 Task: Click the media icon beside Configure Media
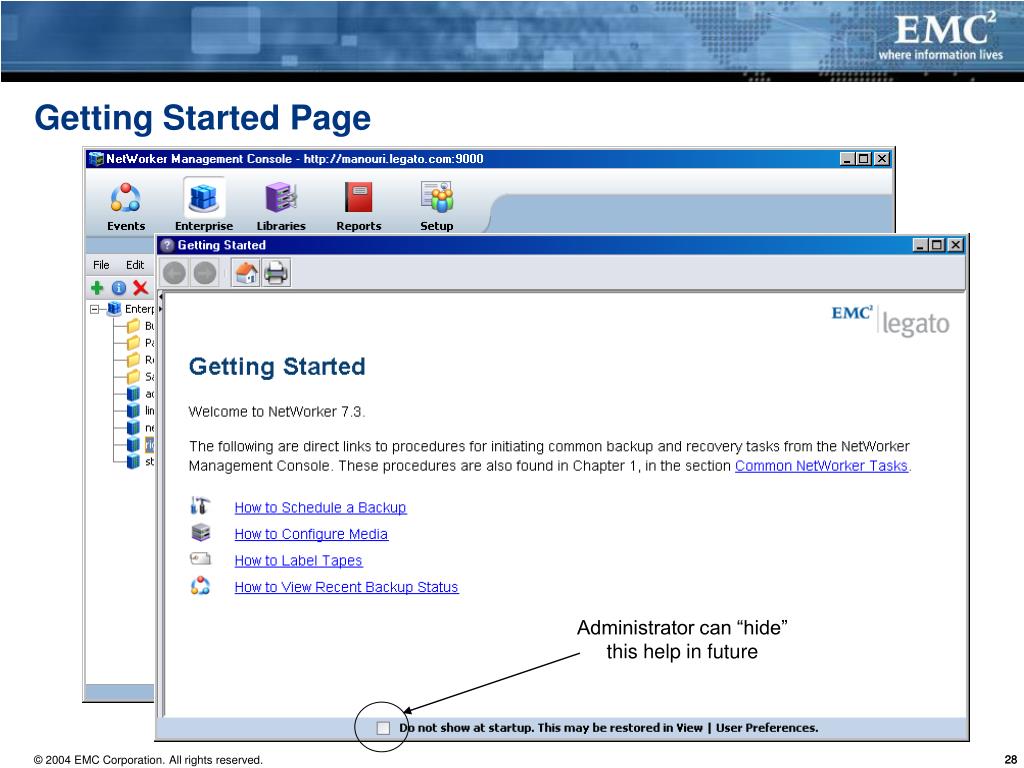[x=200, y=533]
